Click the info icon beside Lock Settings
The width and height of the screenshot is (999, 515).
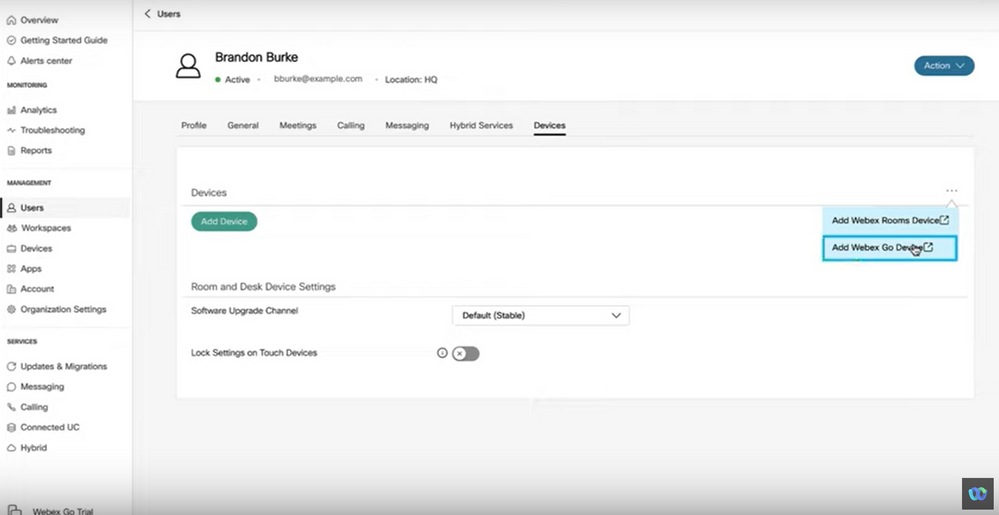442,352
